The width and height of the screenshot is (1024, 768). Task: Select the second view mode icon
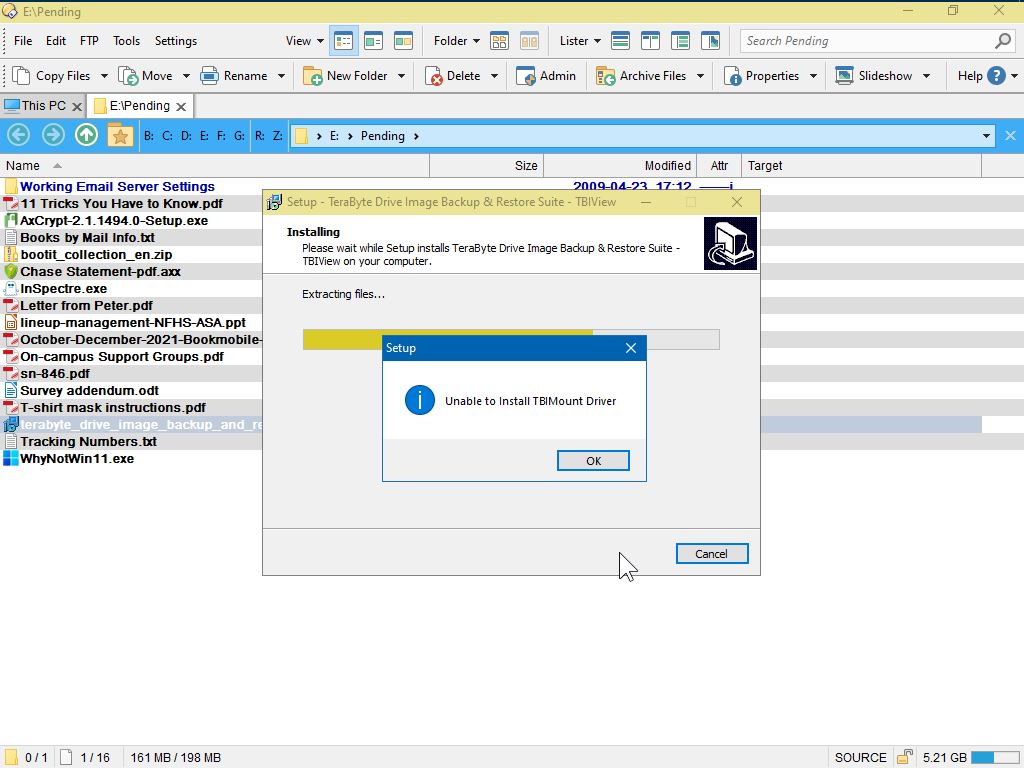click(374, 41)
